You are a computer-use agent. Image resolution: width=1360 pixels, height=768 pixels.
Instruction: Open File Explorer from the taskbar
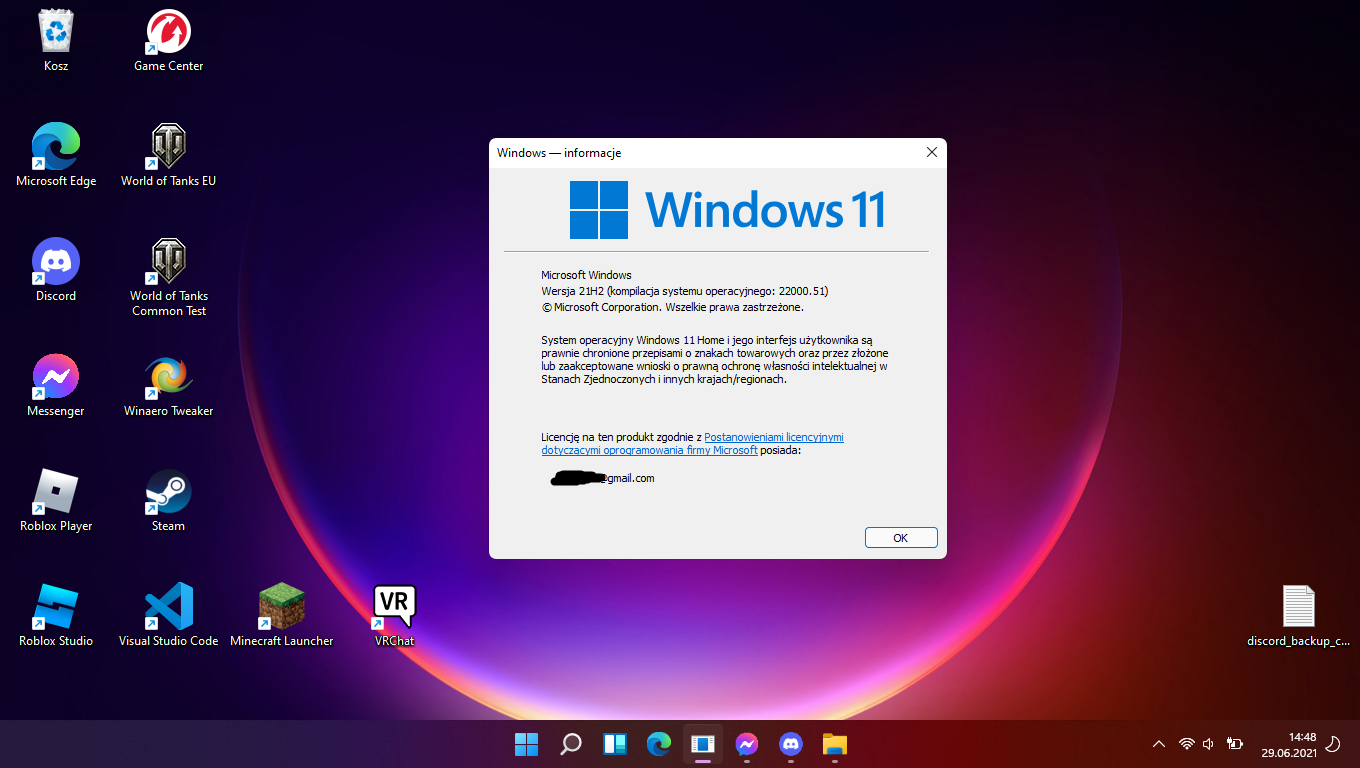[x=834, y=743]
